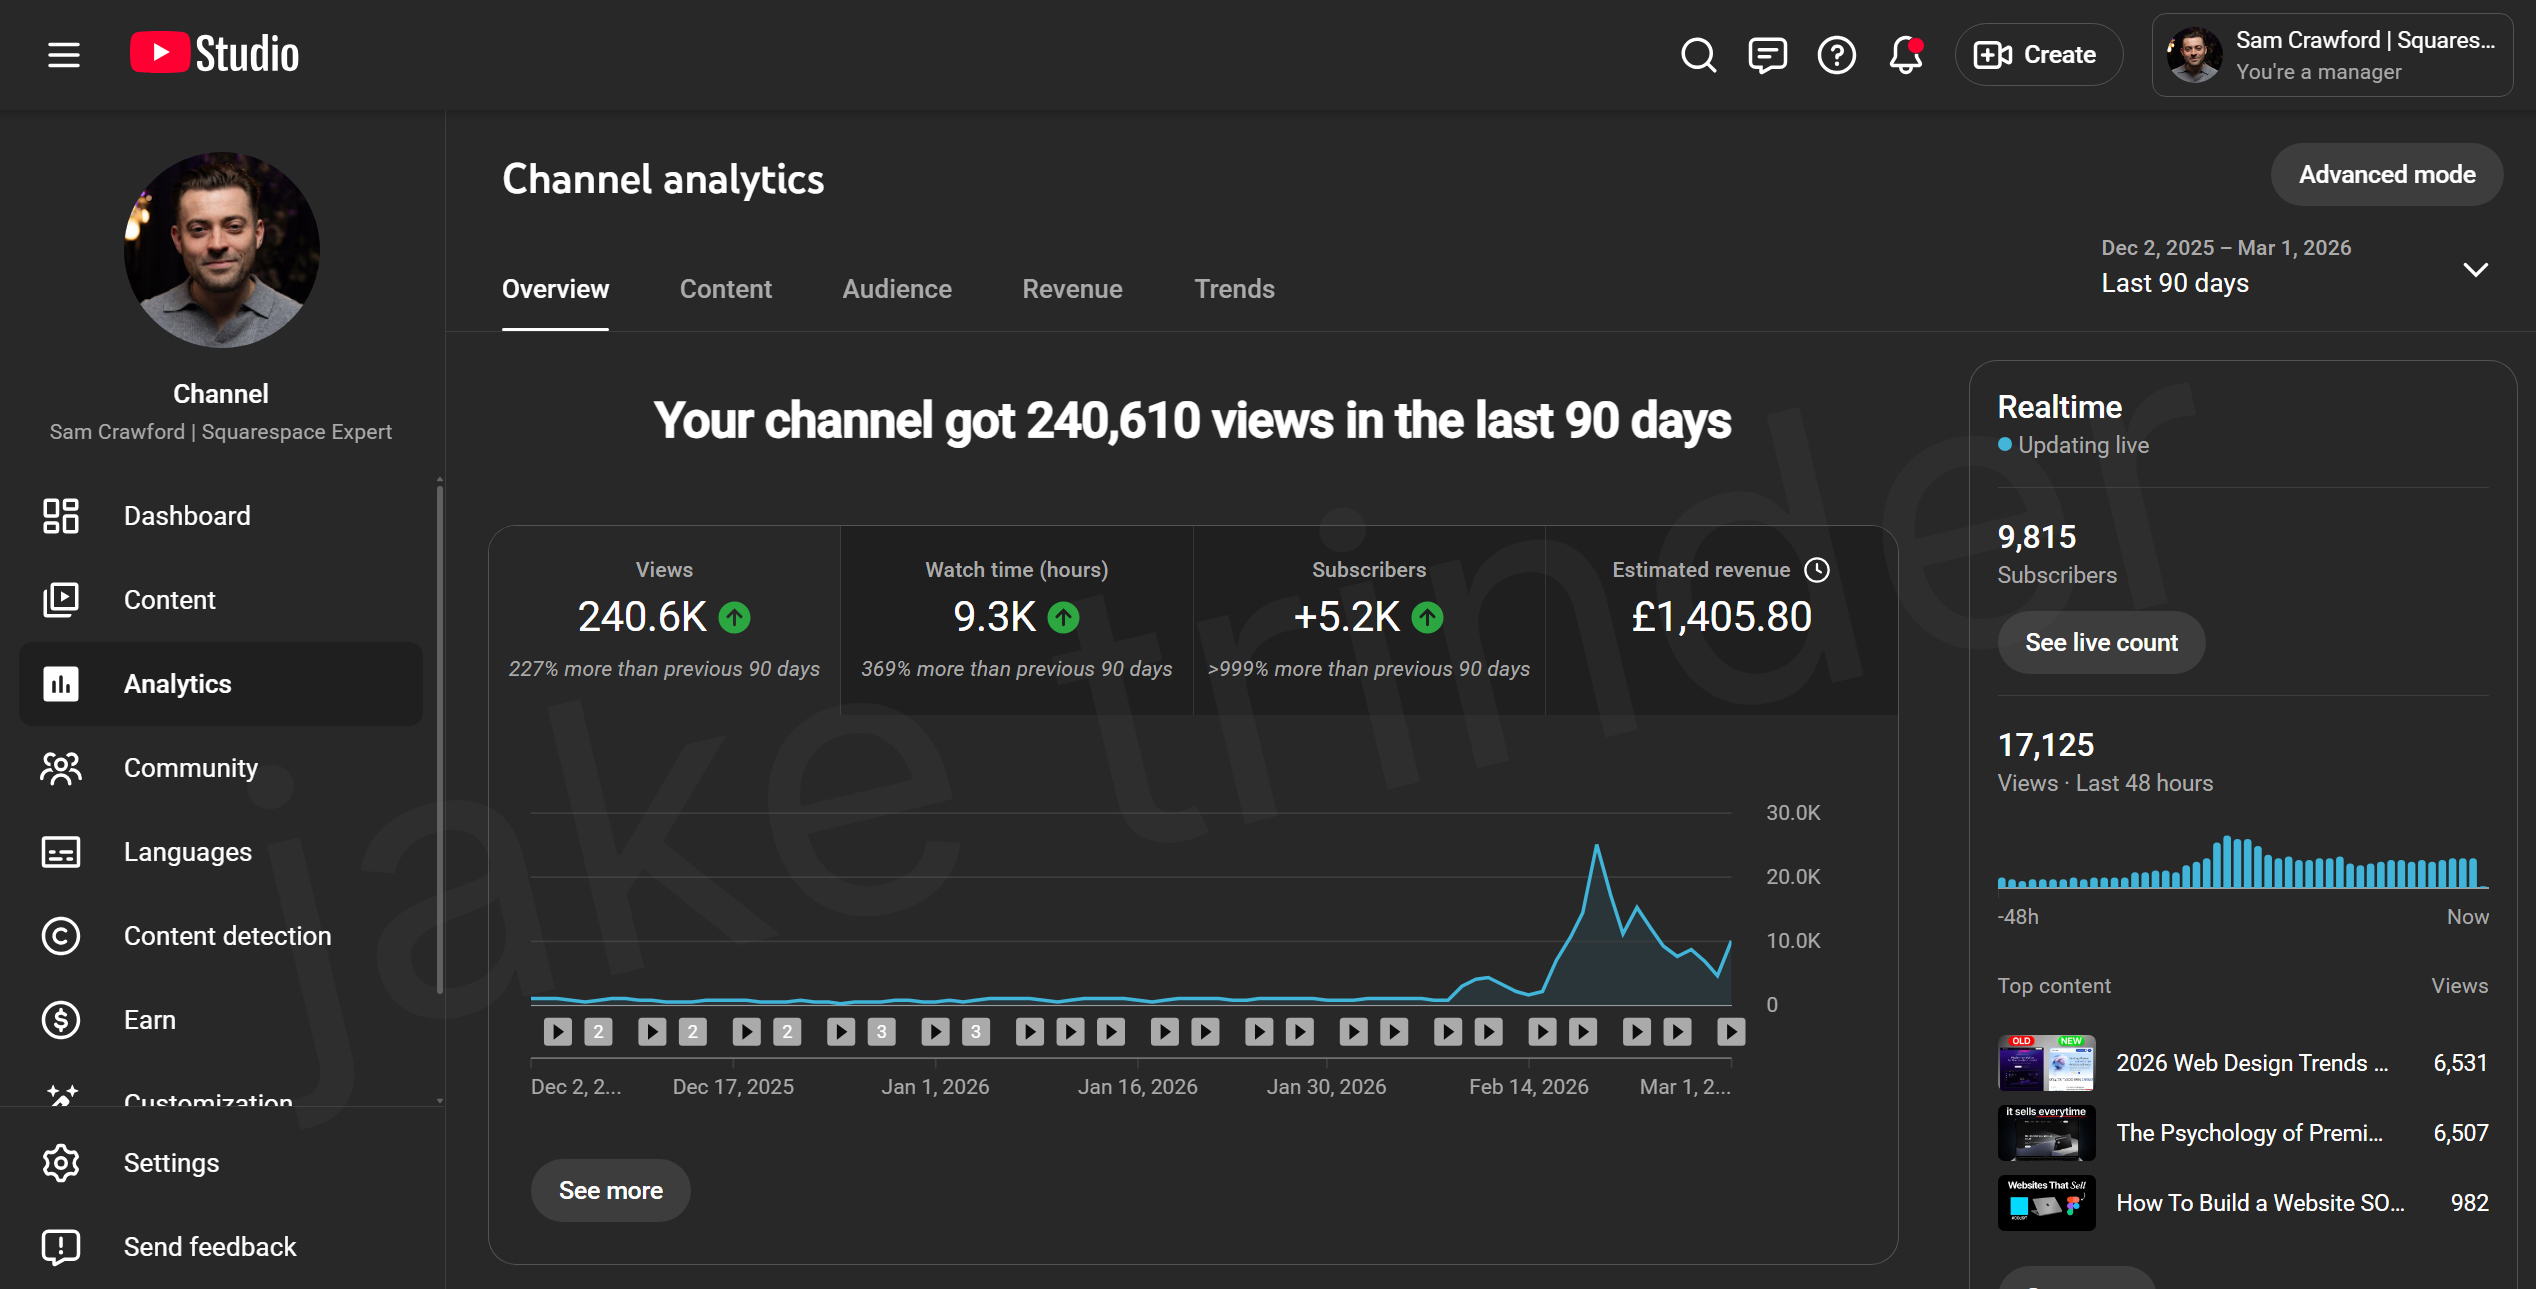Image resolution: width=2536 pixels, height=1289 pixels.
Task: Select the Community sidebar icon
Action: tap(60, 768)
